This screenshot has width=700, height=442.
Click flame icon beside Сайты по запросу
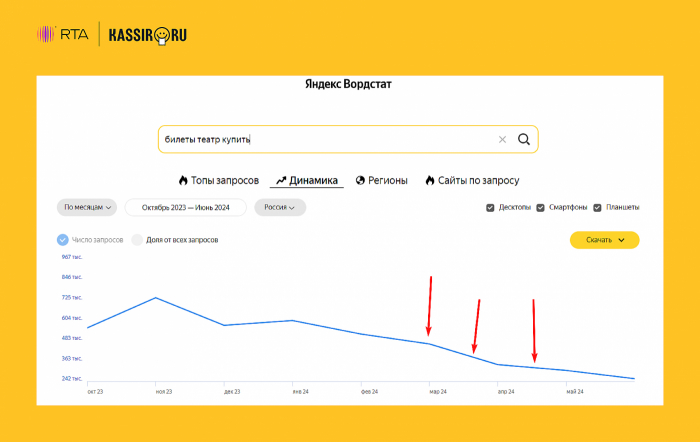click(430, 180)
